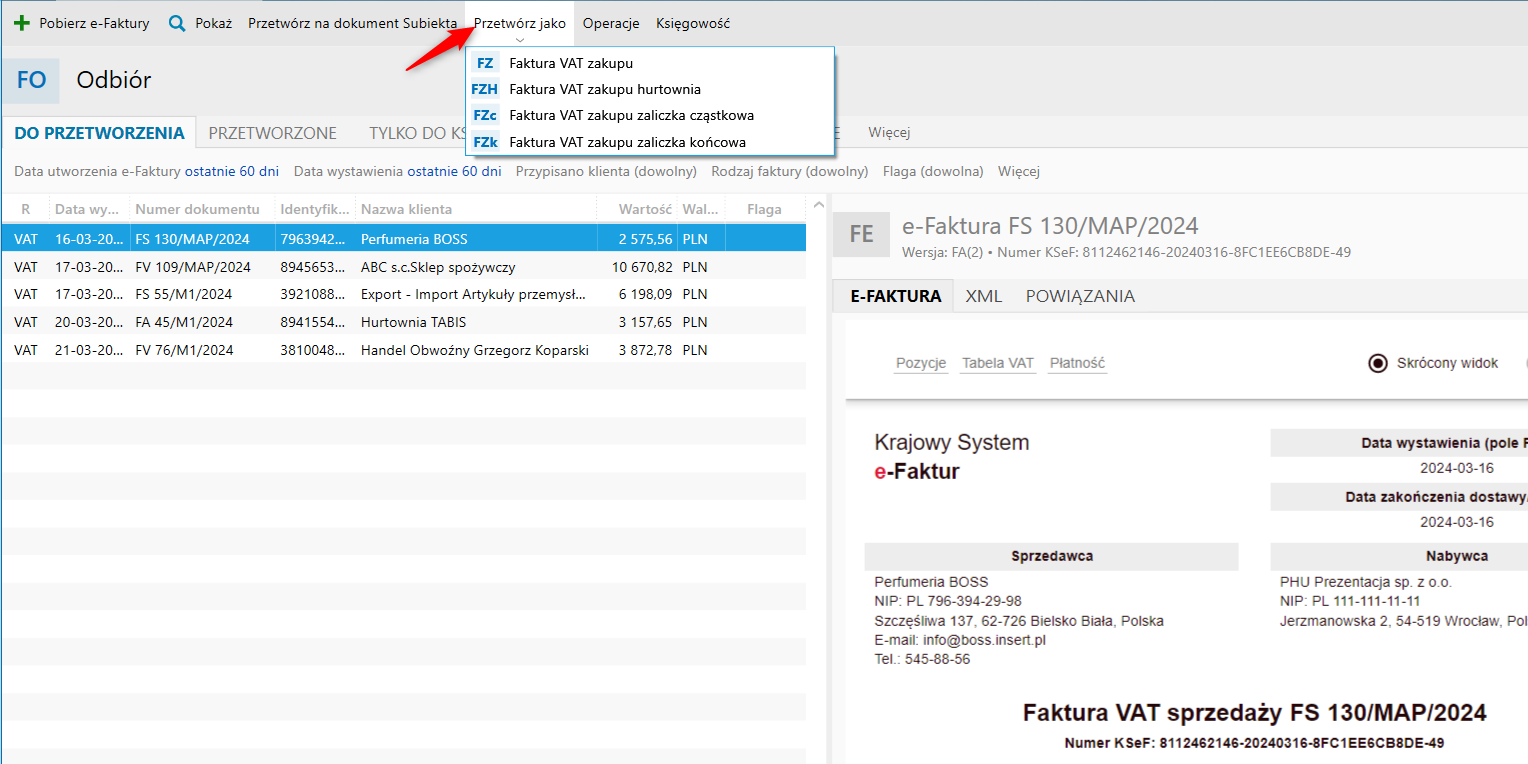Screen dimensions: 1528x764
Task: Open the Księgowość menu
Action: click(693, 23)
